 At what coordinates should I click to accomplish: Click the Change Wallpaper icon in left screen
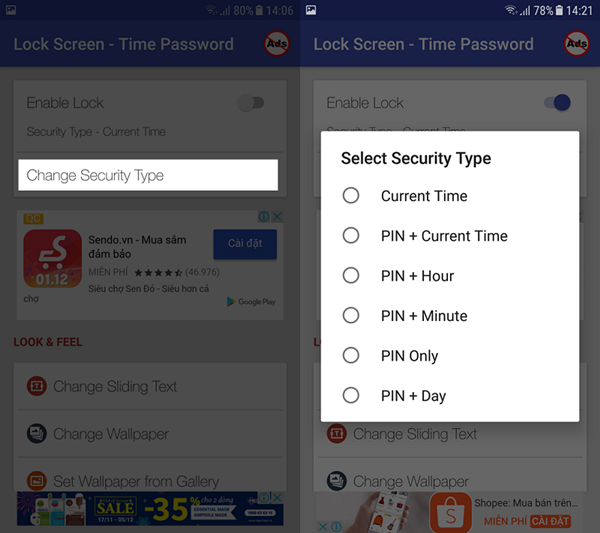point(37,434)
